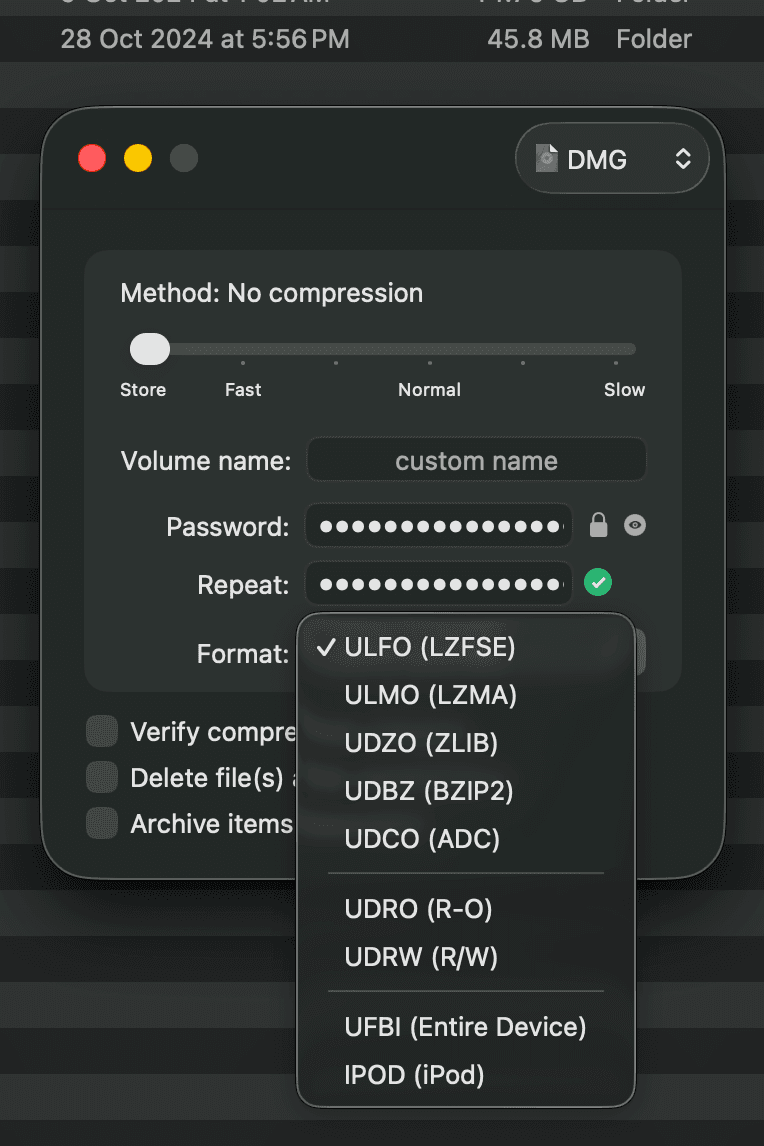The width and height of the screenshot is (764, 1146).
Task: Open the DMG archive type dropdown
Action: (612, 159)
